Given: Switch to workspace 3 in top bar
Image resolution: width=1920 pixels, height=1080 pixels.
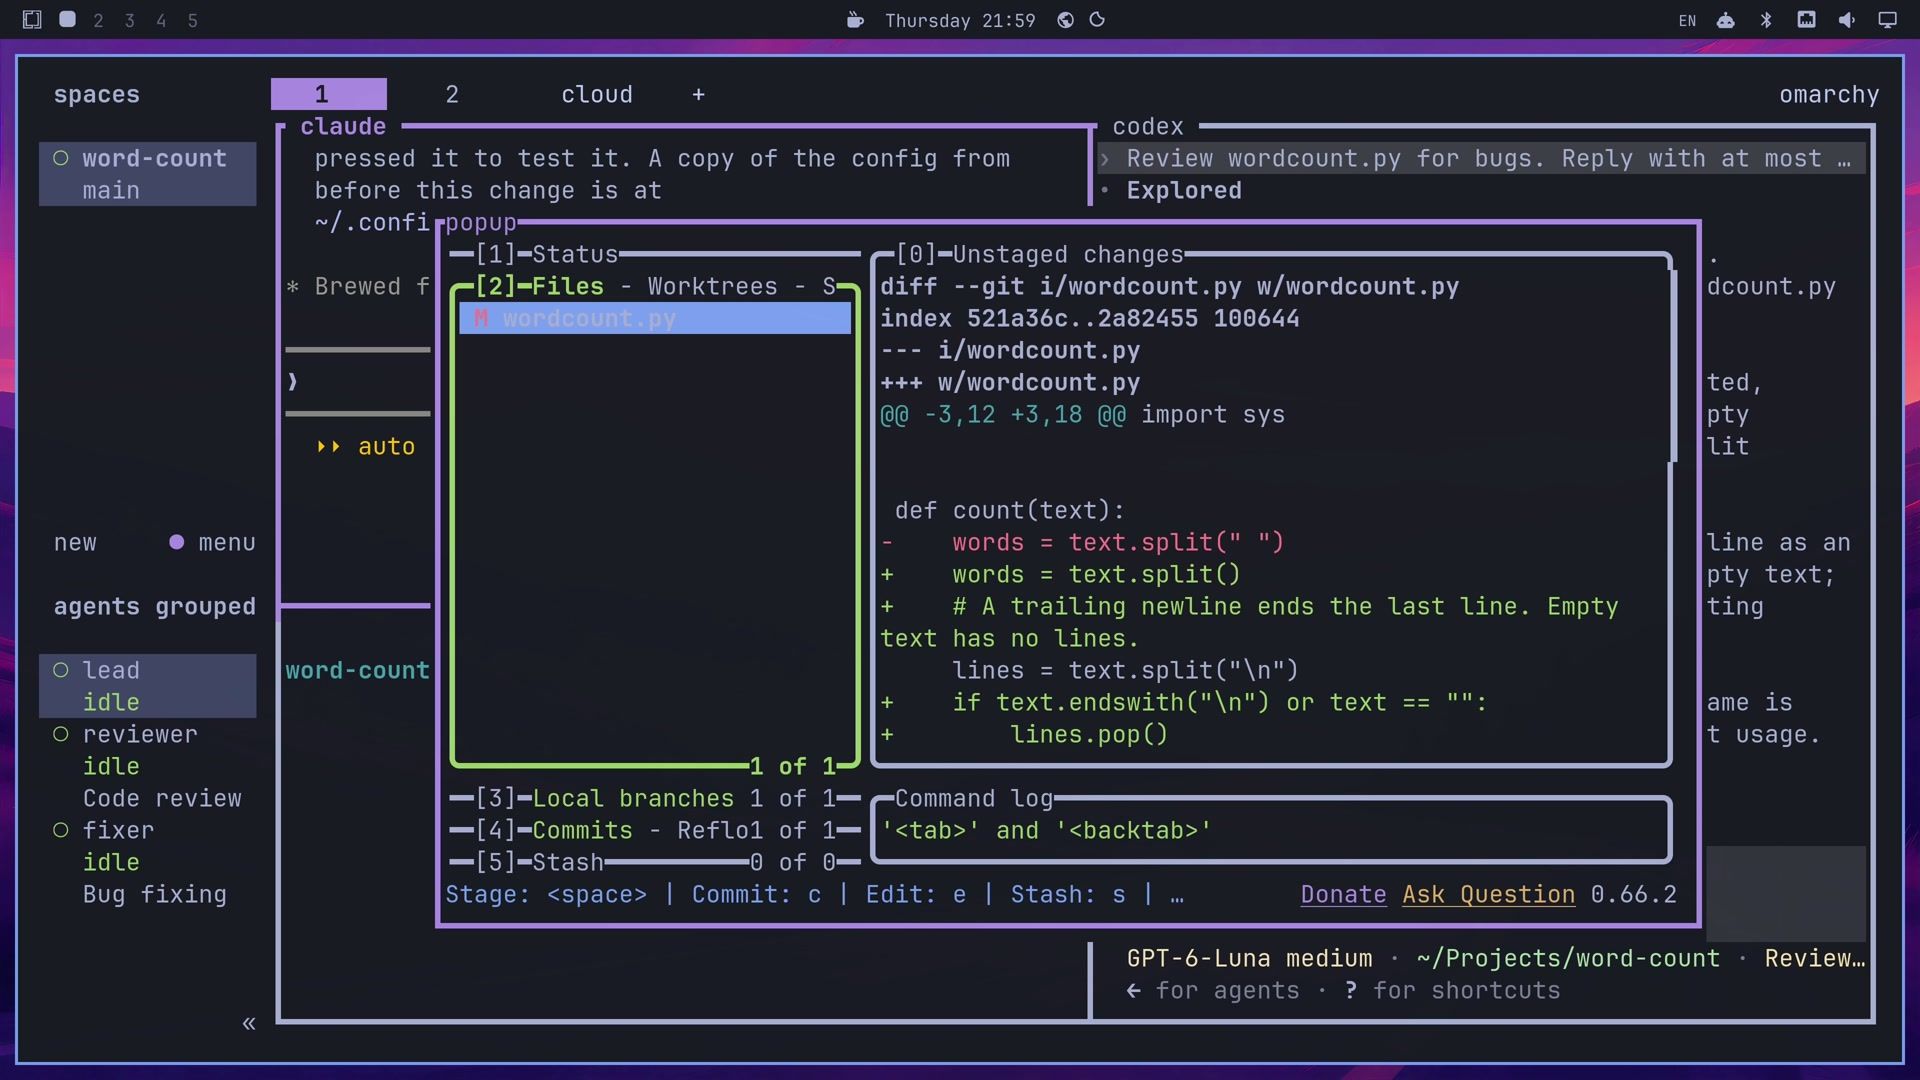Looking at the screenshot, I should pos(129,20).
